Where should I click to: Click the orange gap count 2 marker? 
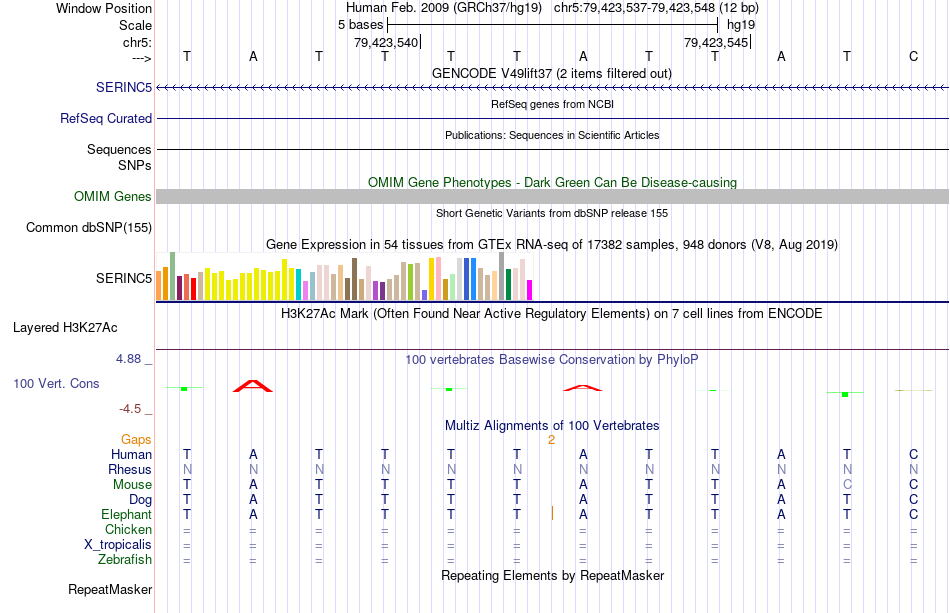pyautogui.click(x=551, y=440)
